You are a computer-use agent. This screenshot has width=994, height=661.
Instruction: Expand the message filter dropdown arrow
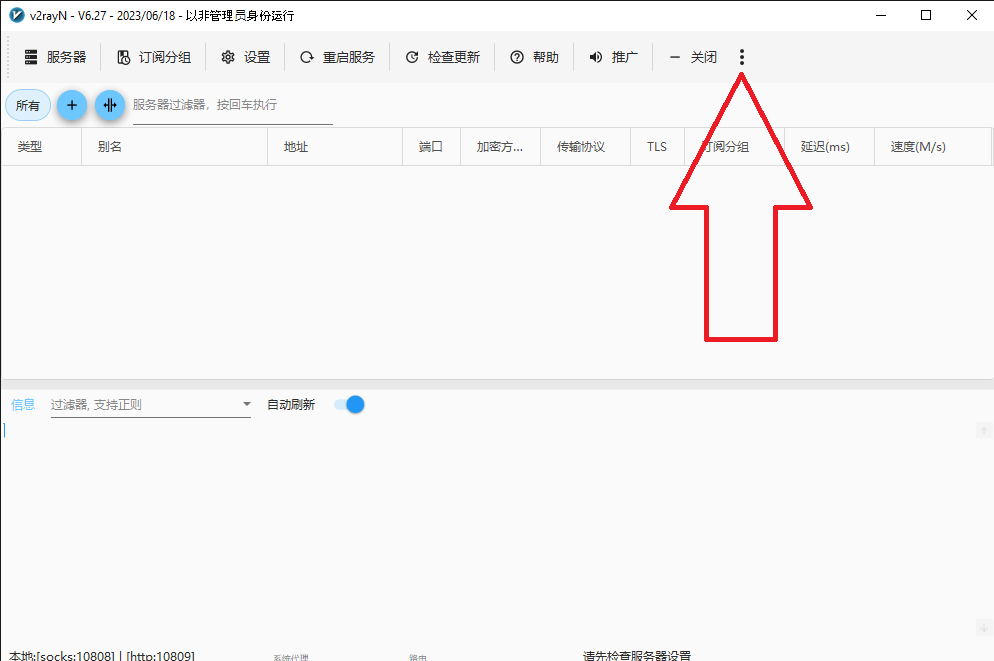click(x=246, y=405)
